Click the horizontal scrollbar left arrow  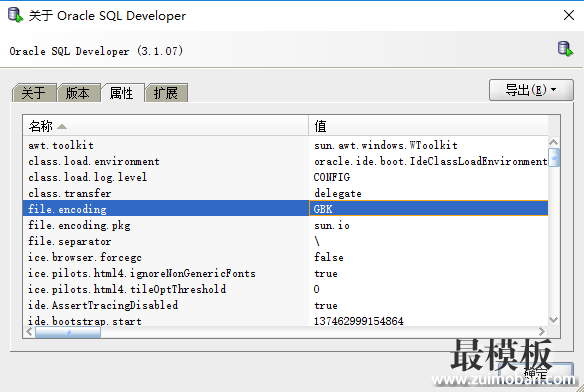[29, 332]
